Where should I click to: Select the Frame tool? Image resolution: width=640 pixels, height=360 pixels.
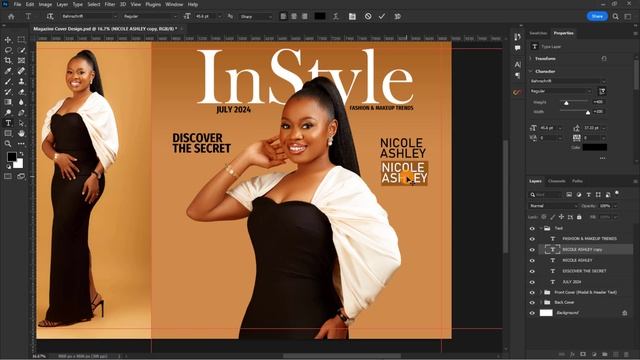point(21,60)
